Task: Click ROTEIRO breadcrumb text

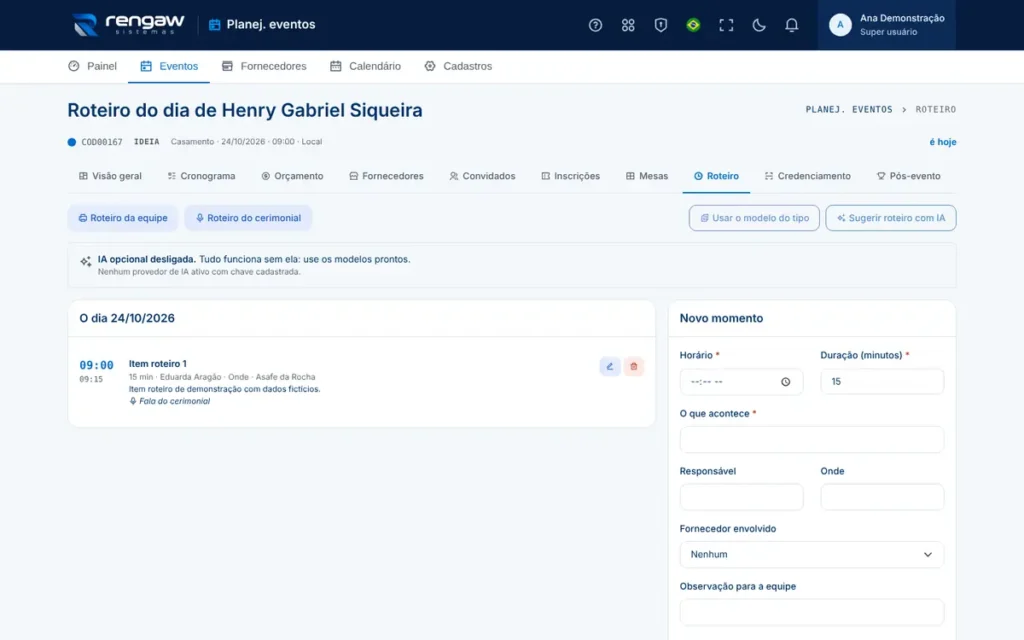Action: click(935, 110)
